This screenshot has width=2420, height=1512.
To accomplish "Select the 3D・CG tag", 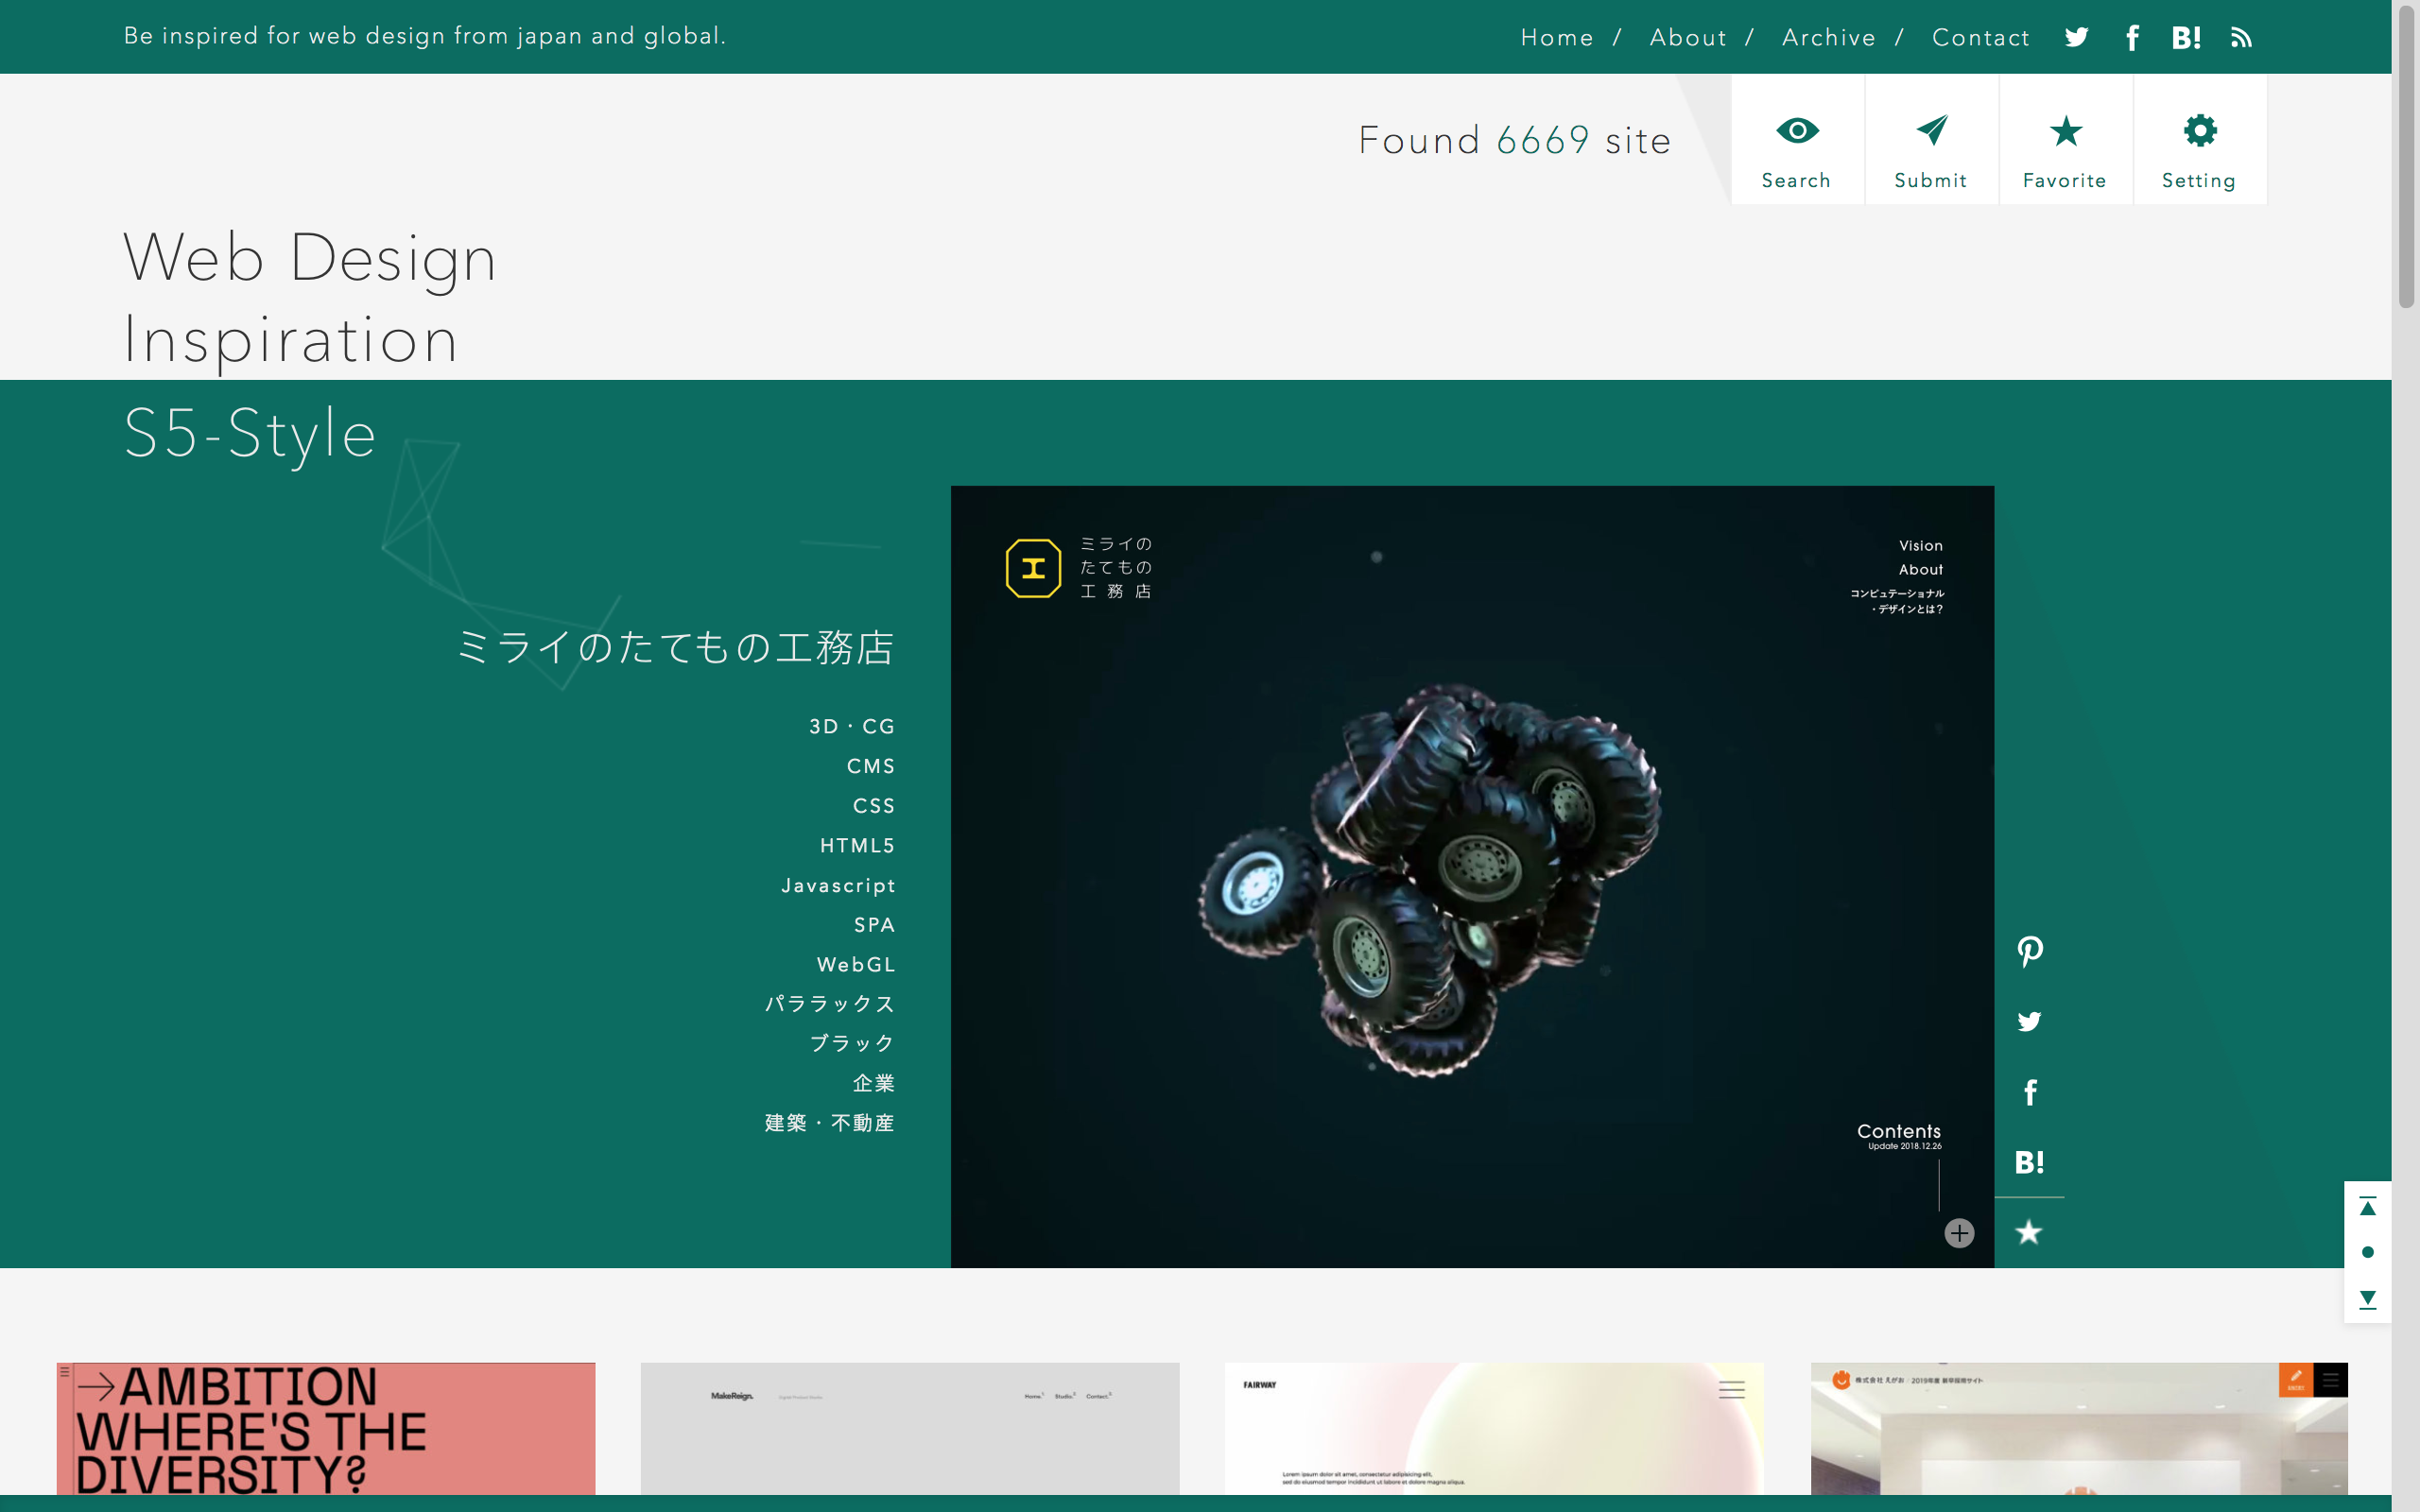I will 852,726.
